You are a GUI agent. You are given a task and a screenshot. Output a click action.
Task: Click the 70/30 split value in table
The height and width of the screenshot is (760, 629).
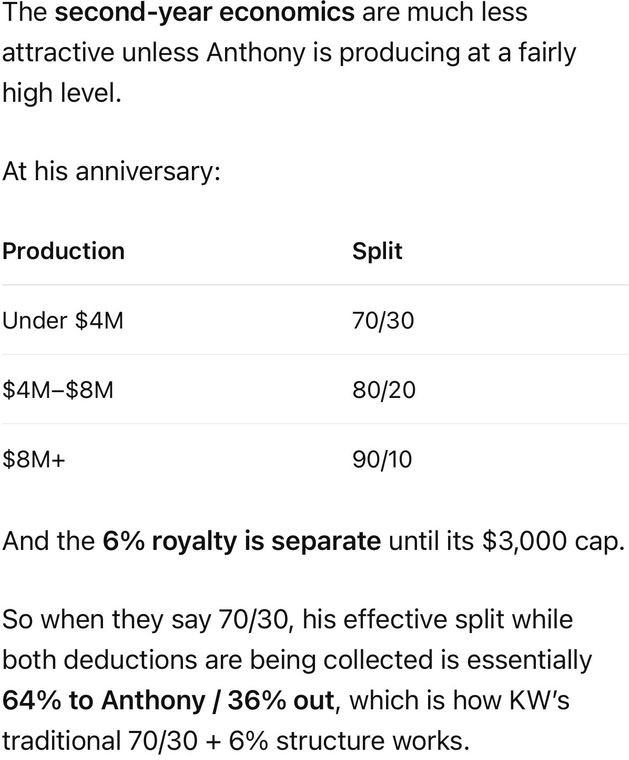click(x=383, y=320)
